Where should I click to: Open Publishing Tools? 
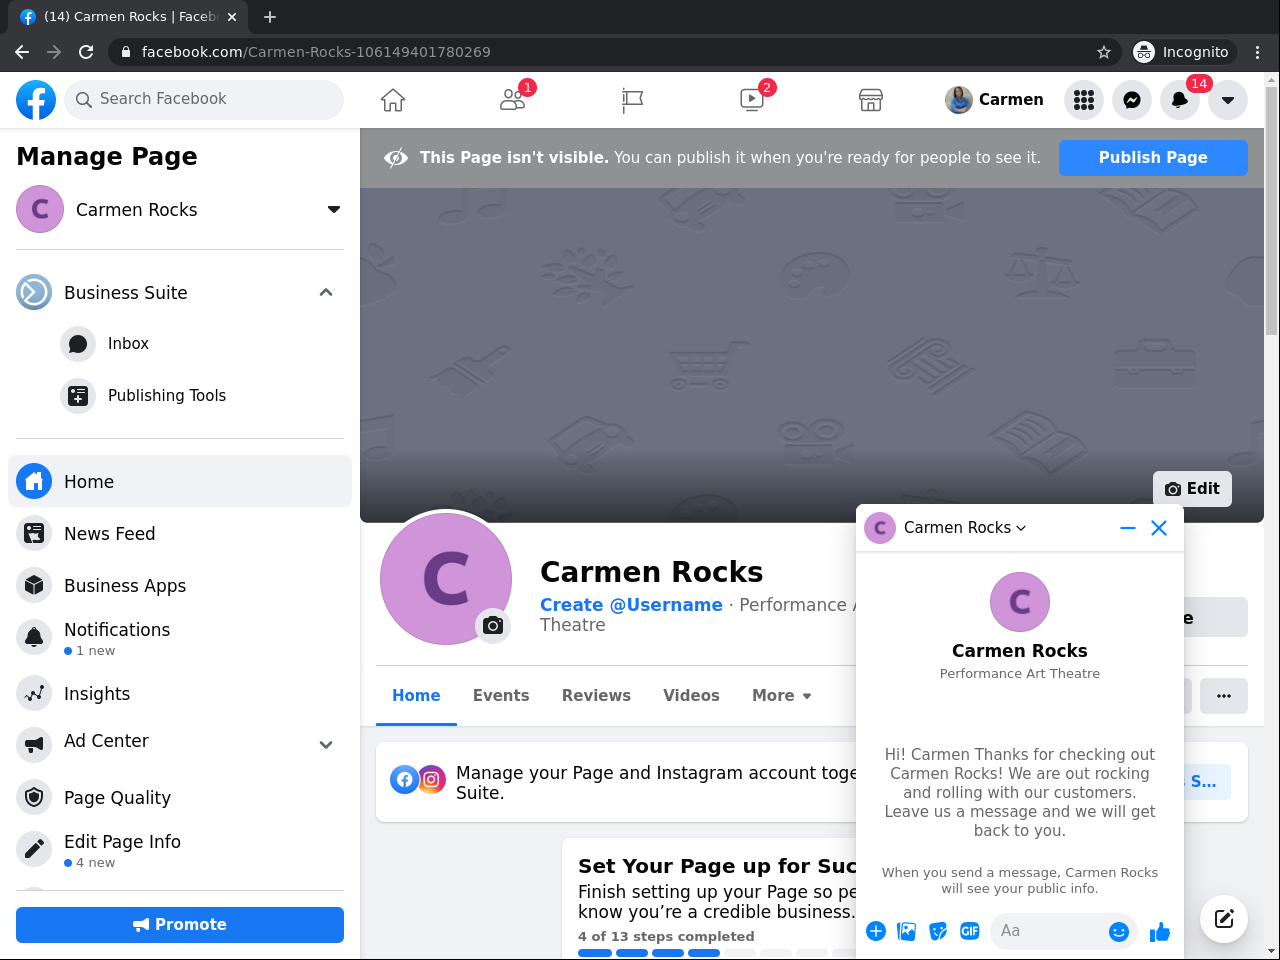[x=180, y=396]
